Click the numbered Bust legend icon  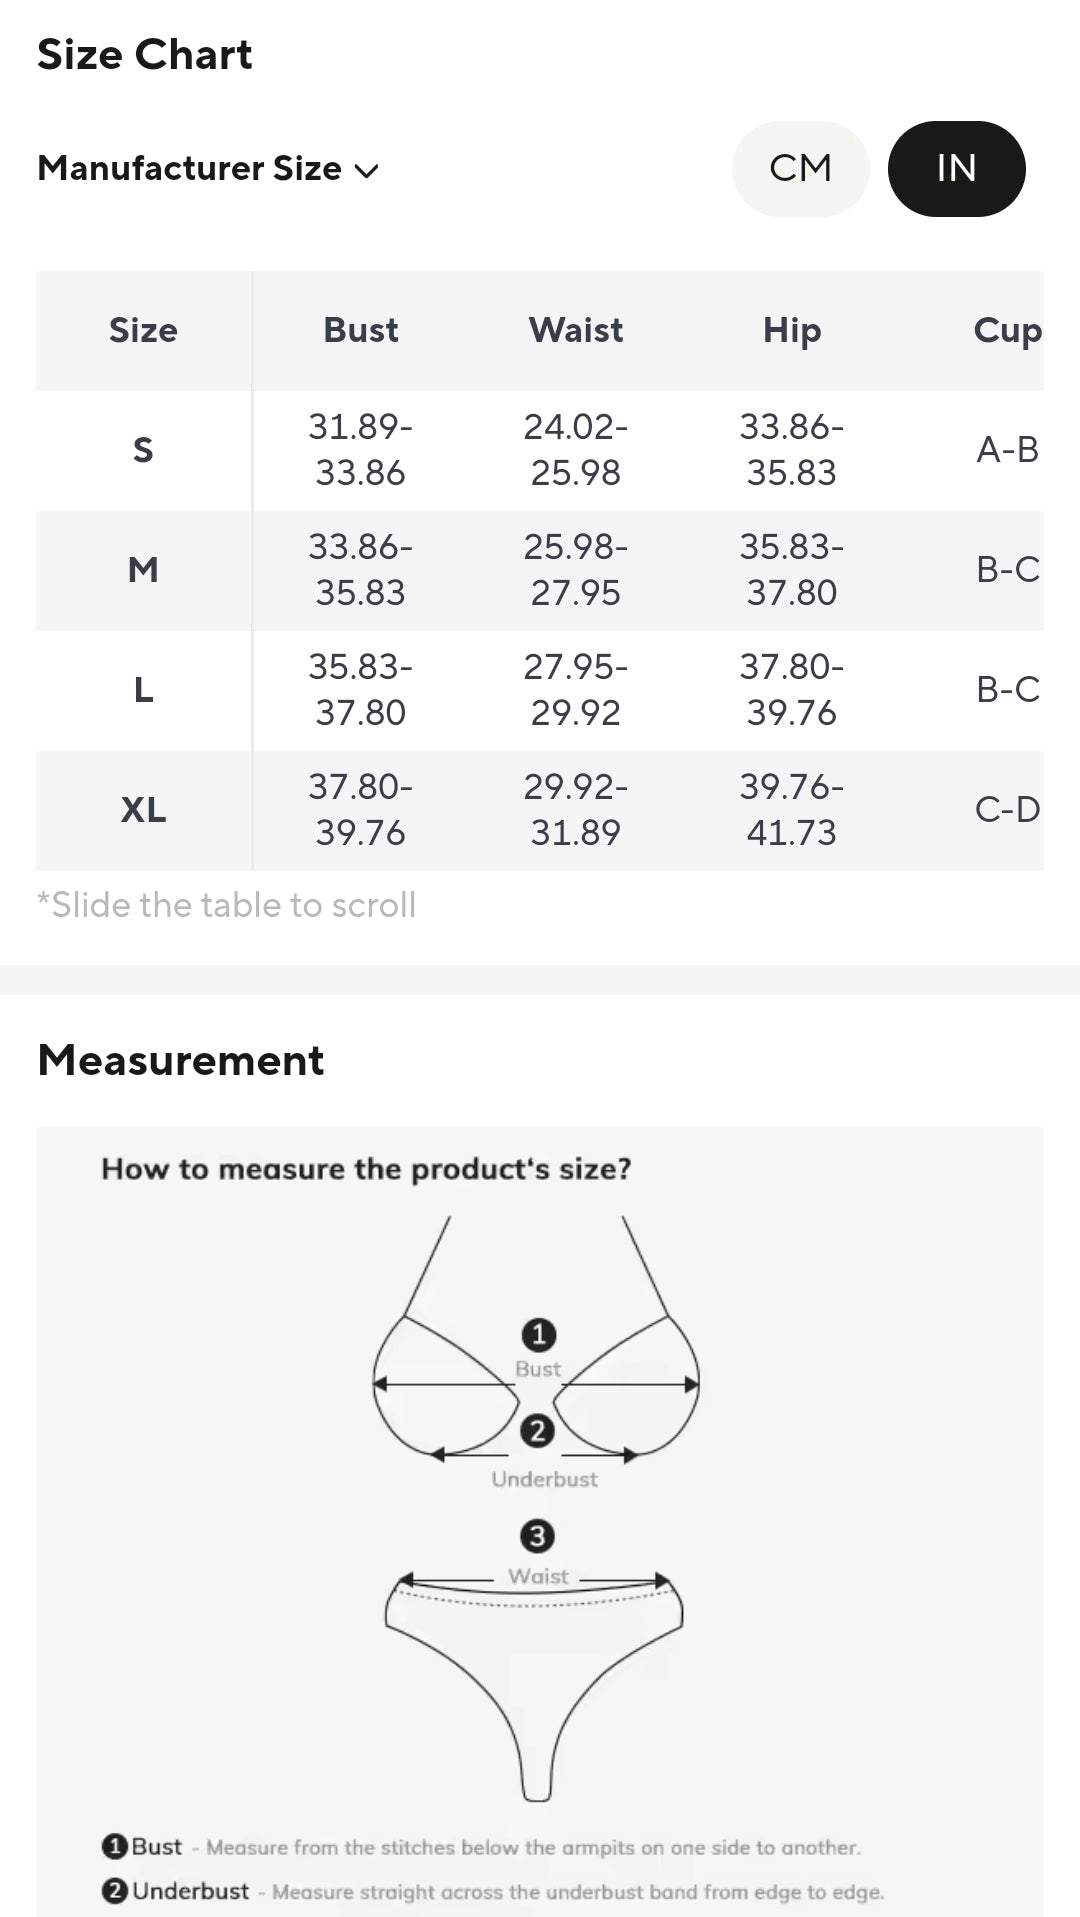[x=115, y=1846]
